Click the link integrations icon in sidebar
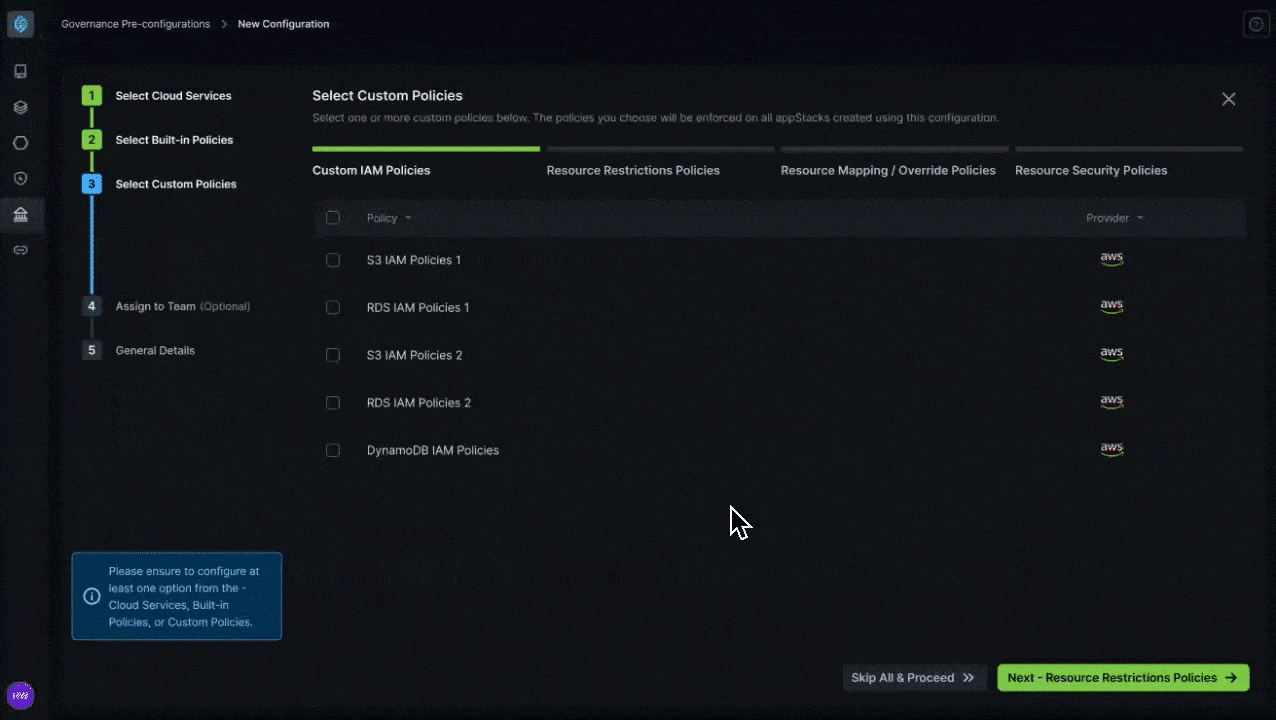The height and width of the screenshot is (720, 1276). (x=20, y=250)
